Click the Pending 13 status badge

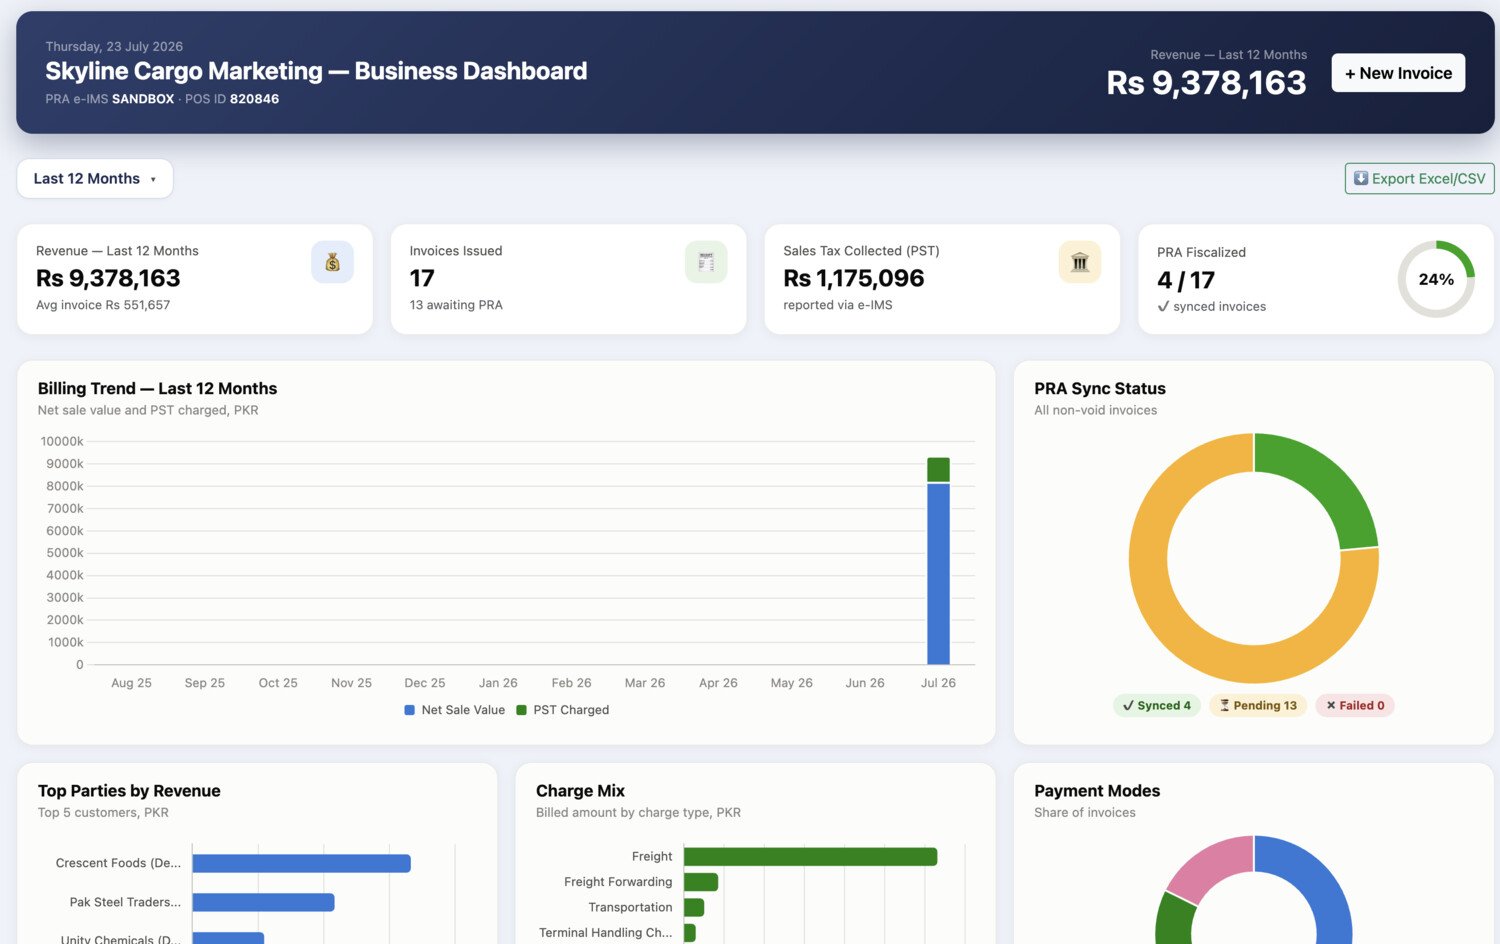(1258, 705)
